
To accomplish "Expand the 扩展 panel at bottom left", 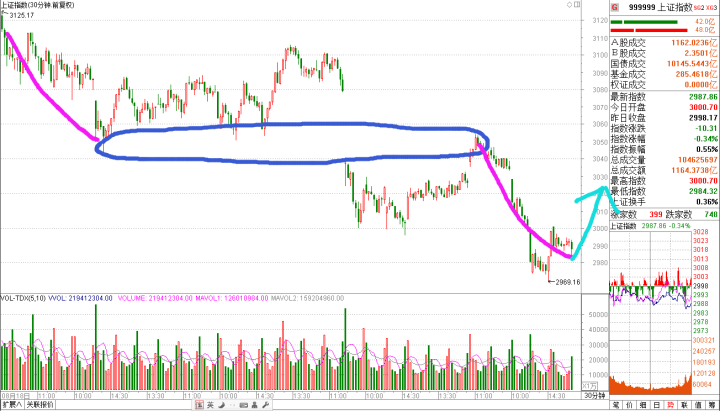I will 11,405.
